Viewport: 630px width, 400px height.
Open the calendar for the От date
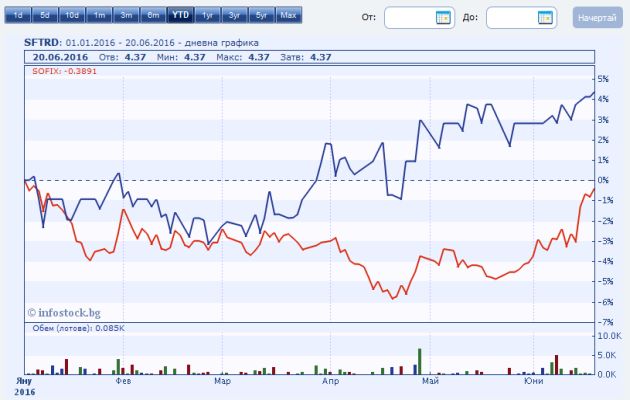coord(443,18)
